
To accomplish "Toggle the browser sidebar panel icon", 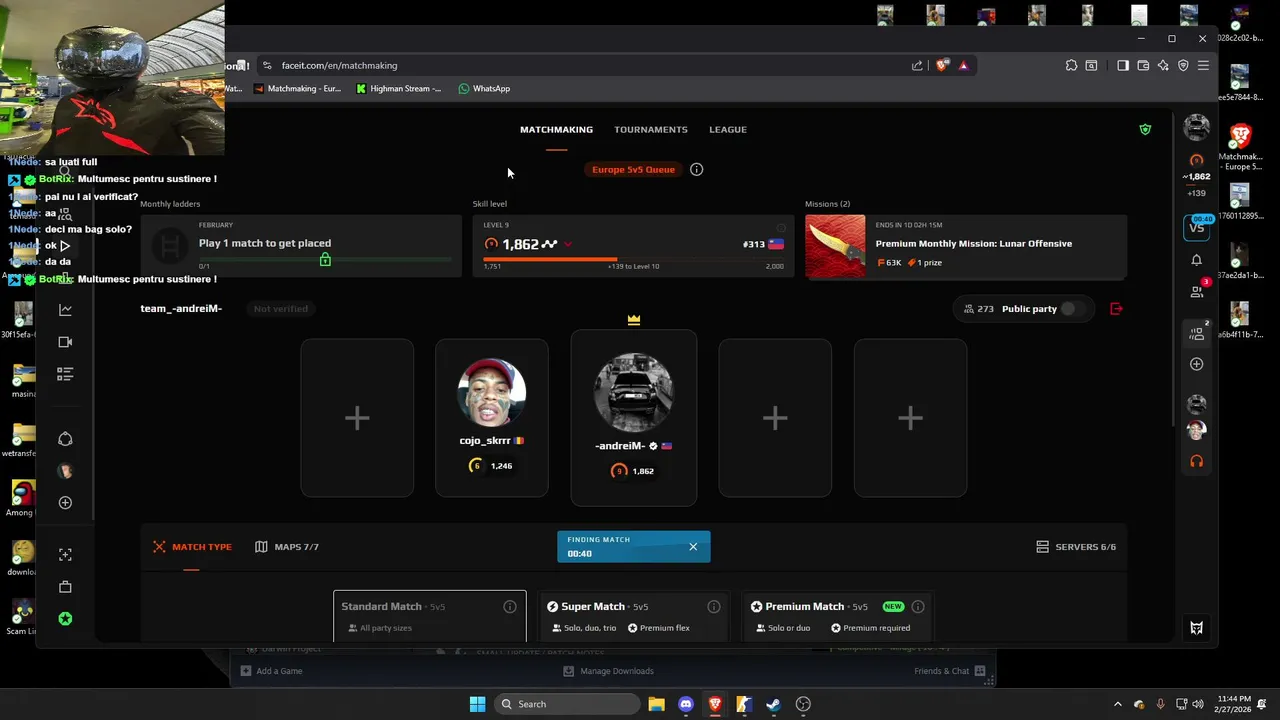I will pyautogui.click(x=1123, y=65).
